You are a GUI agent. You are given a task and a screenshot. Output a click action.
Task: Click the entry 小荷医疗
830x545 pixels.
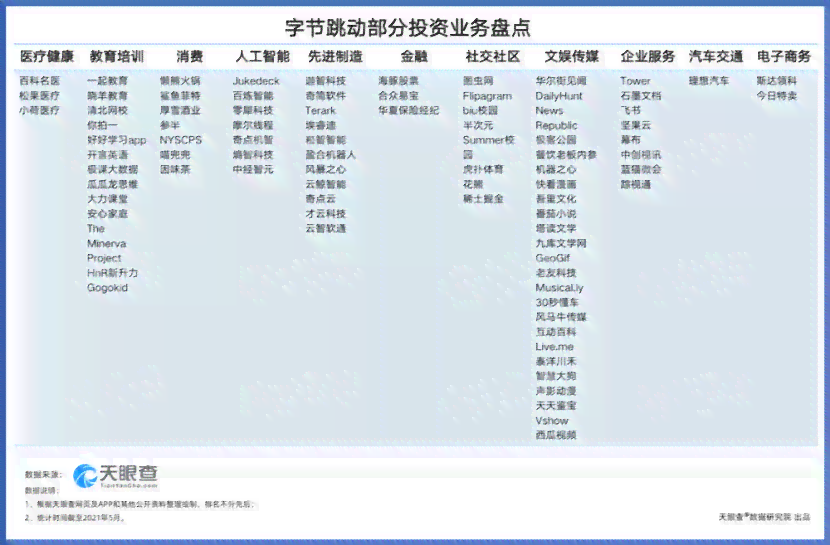tap(40, 111)
